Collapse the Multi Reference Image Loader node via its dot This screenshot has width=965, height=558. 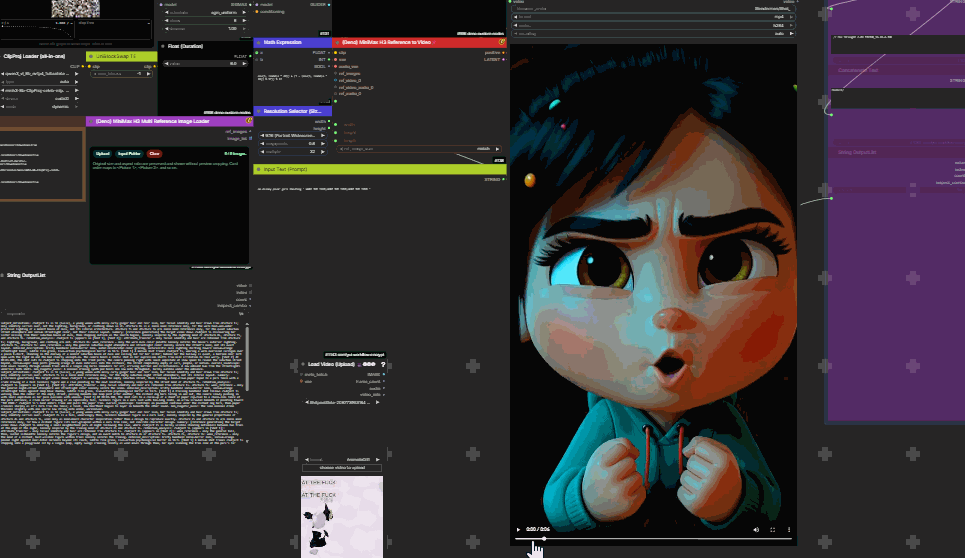tap(91, 121)
